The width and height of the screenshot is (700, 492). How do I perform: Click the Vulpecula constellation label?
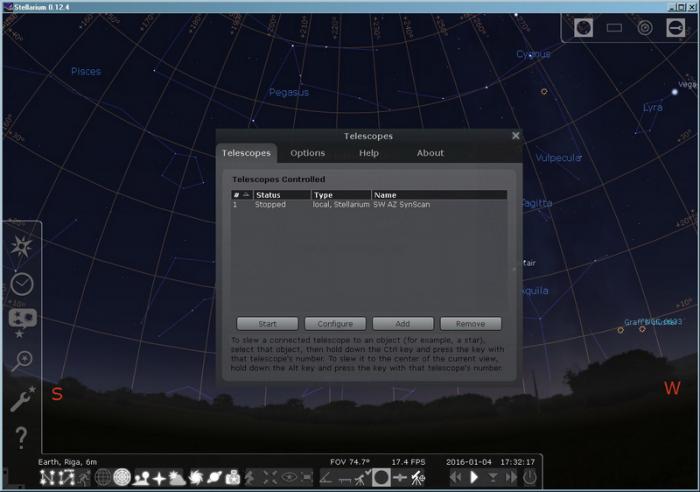[x=558, y=158]
